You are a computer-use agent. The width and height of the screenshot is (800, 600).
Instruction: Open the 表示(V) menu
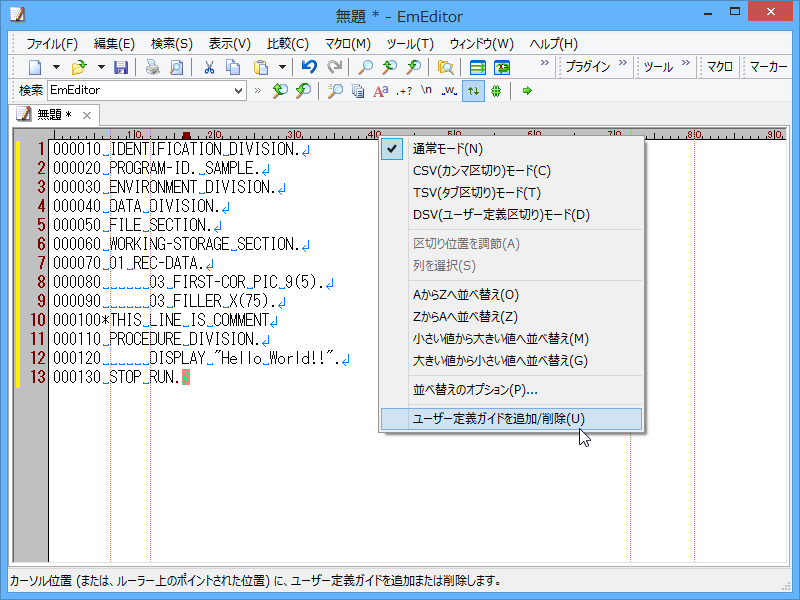click(x=230, y=44)
